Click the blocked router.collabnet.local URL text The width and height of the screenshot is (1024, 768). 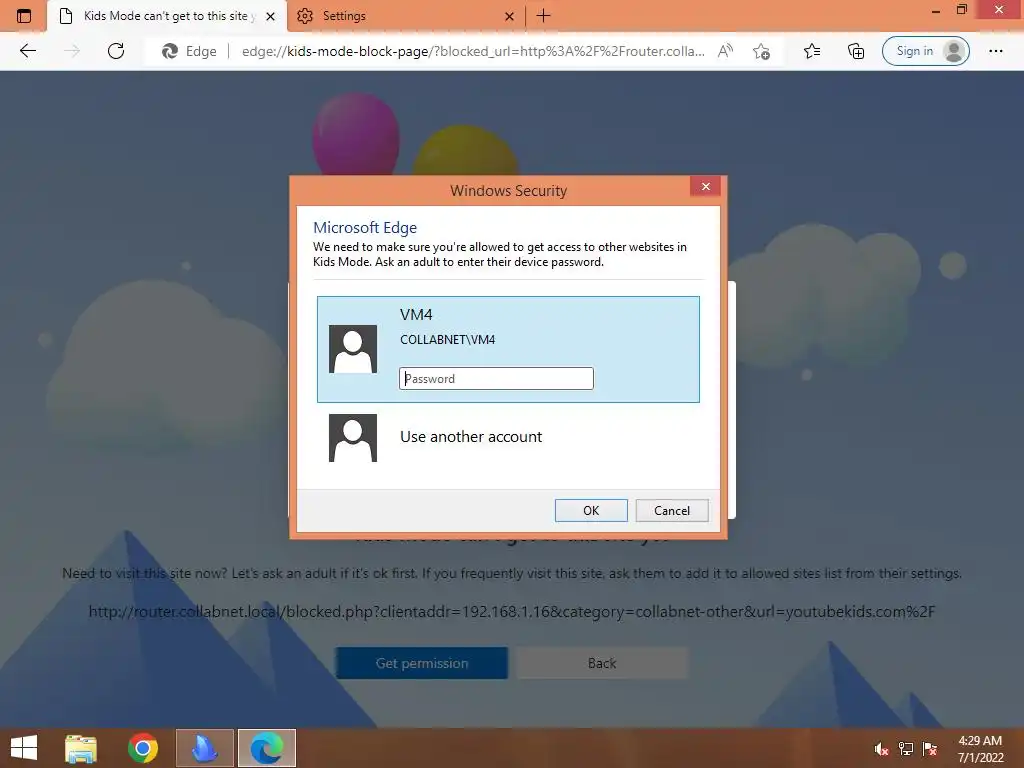[x=512, y=612]
